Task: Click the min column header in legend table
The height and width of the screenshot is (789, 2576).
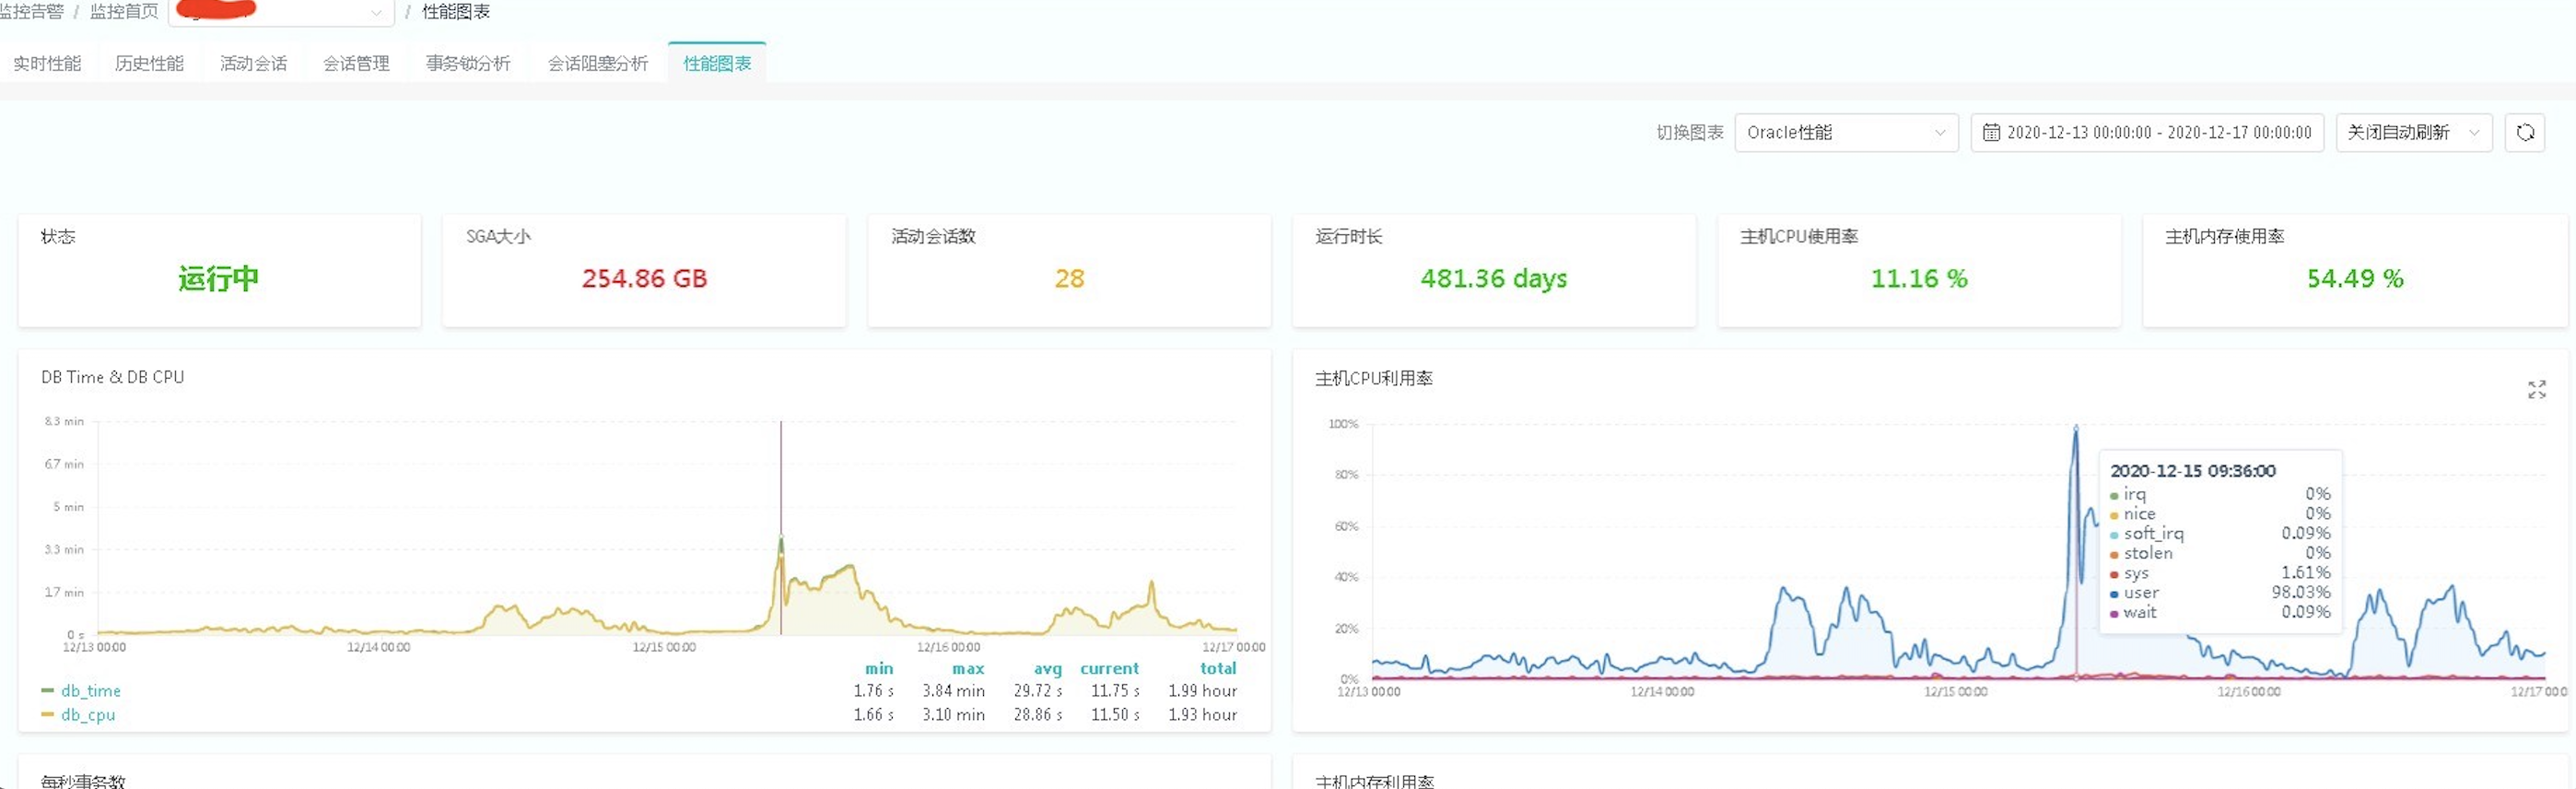Action: point(879,668)
